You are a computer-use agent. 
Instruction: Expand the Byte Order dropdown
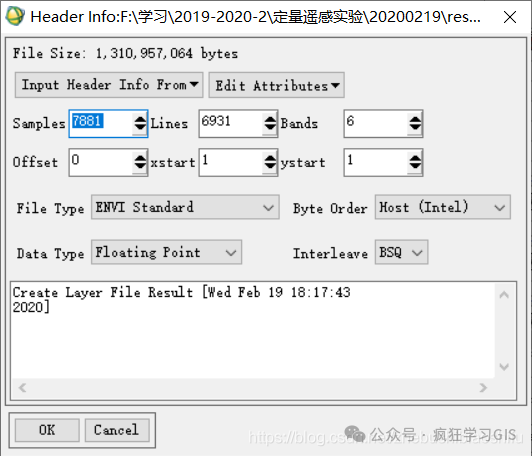(442, 207)
